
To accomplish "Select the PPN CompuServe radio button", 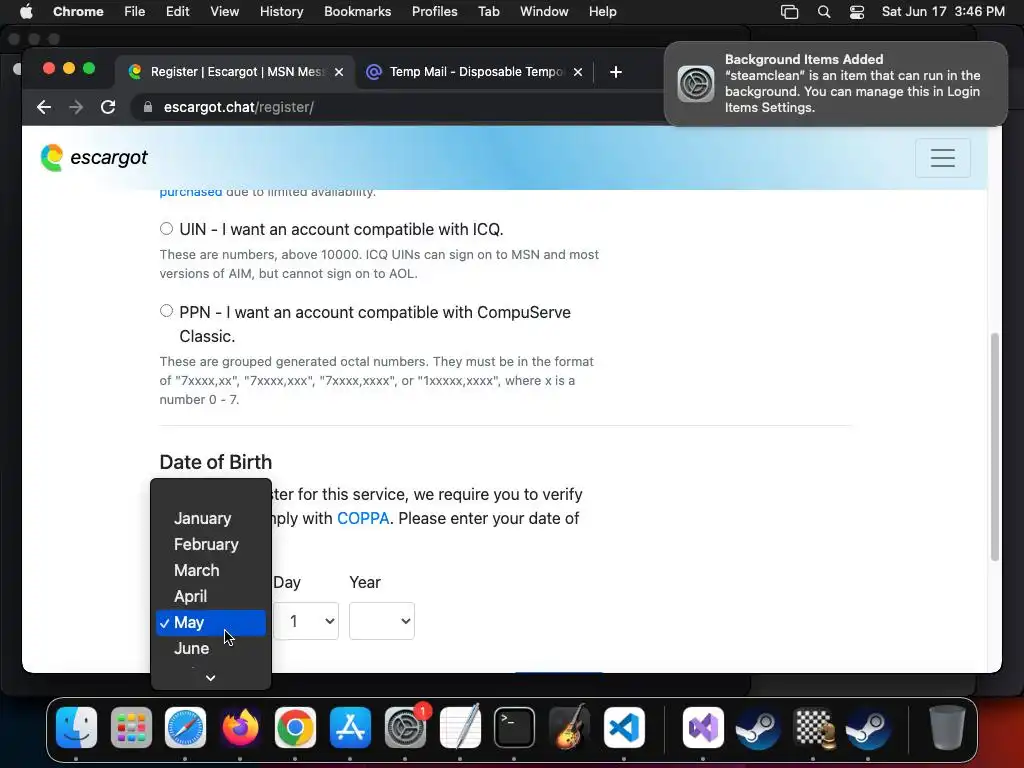I will click(167, 311).
